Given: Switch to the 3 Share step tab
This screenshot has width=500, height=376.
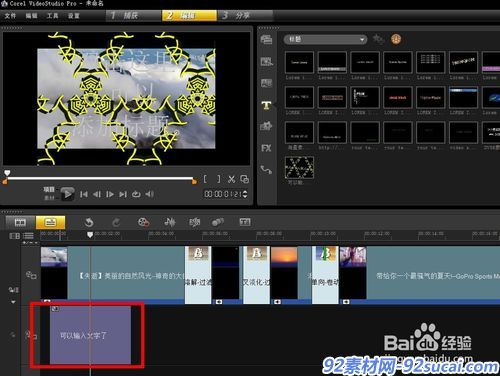Looking at the screenshot, I should tap(245, 15).
